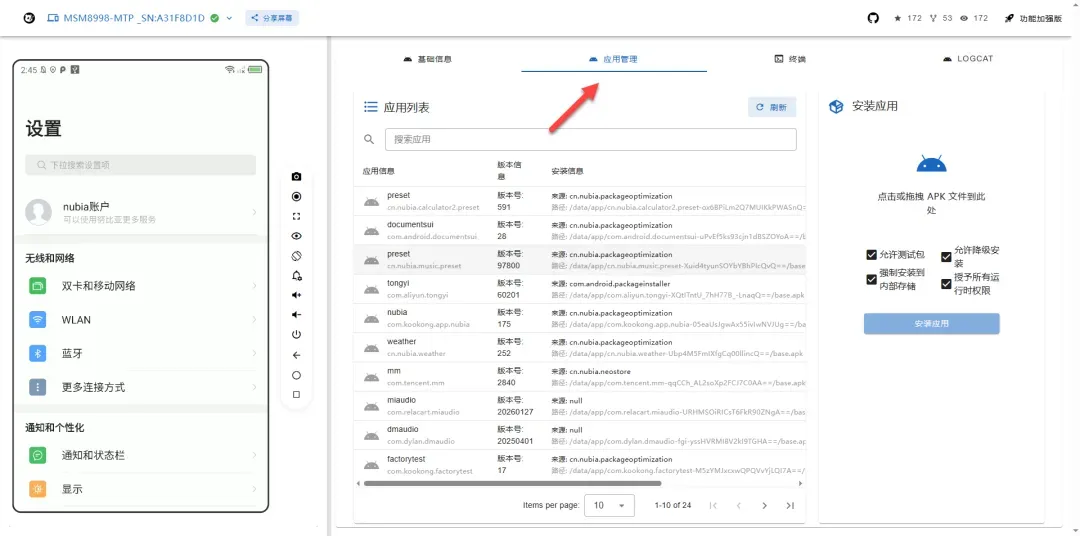Click the Android icon beside tongyi
The width and height of the screenshot is (1080, 536).
tap(371, 289)
